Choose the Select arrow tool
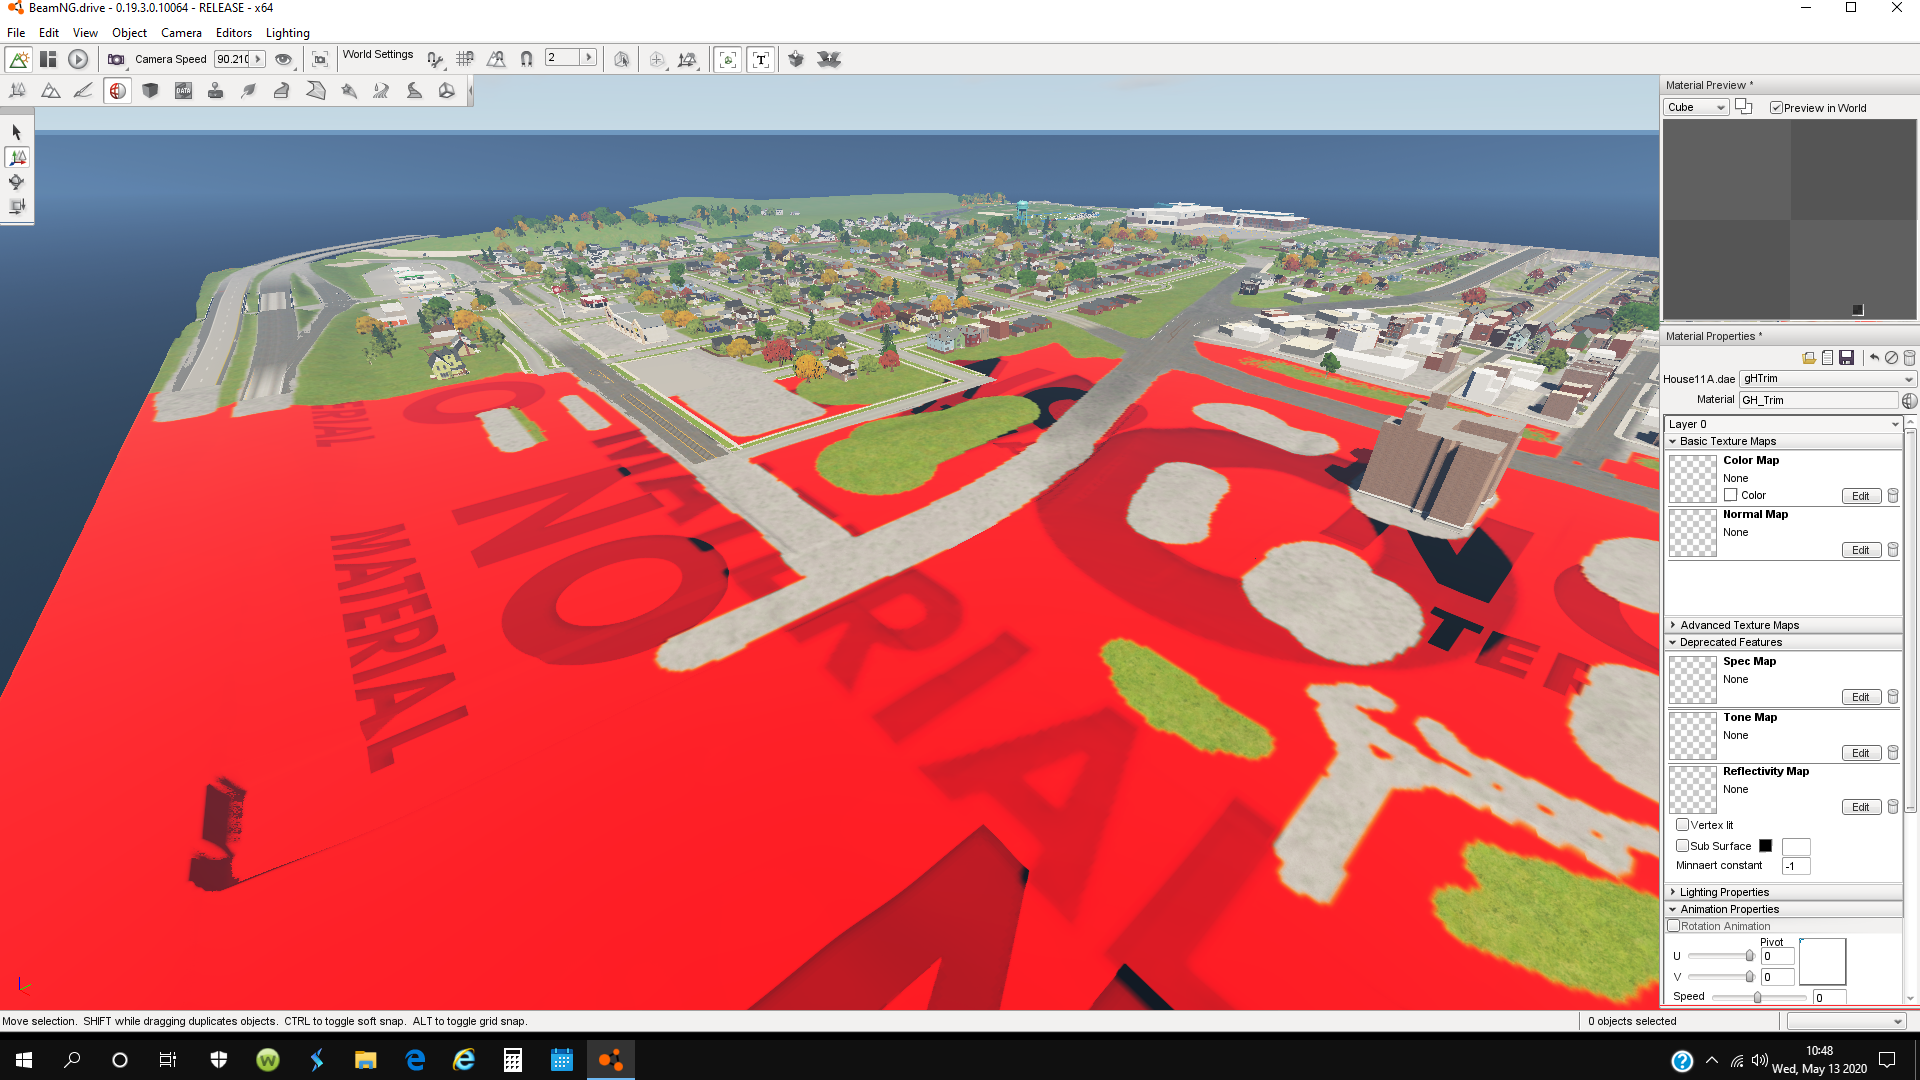1920x1080 pixels. pos(16,132)
